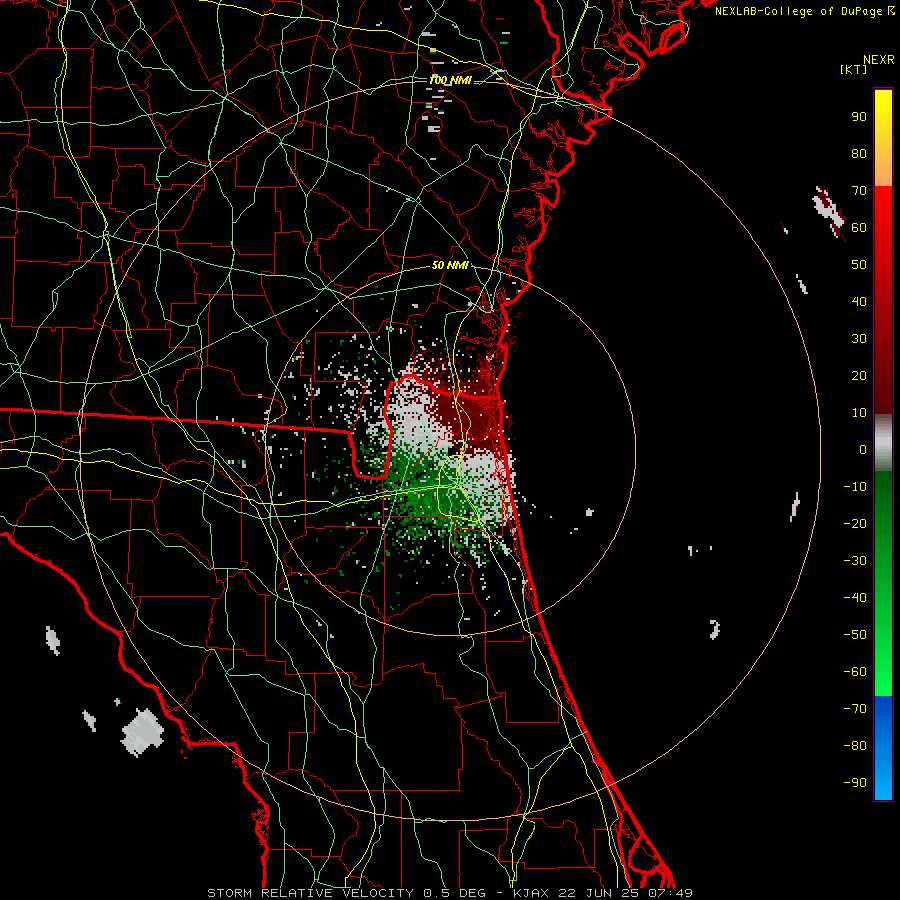The image size is (900, 900).
Task: Pick the gray band at zero velocity
Action: pos(883,443)
